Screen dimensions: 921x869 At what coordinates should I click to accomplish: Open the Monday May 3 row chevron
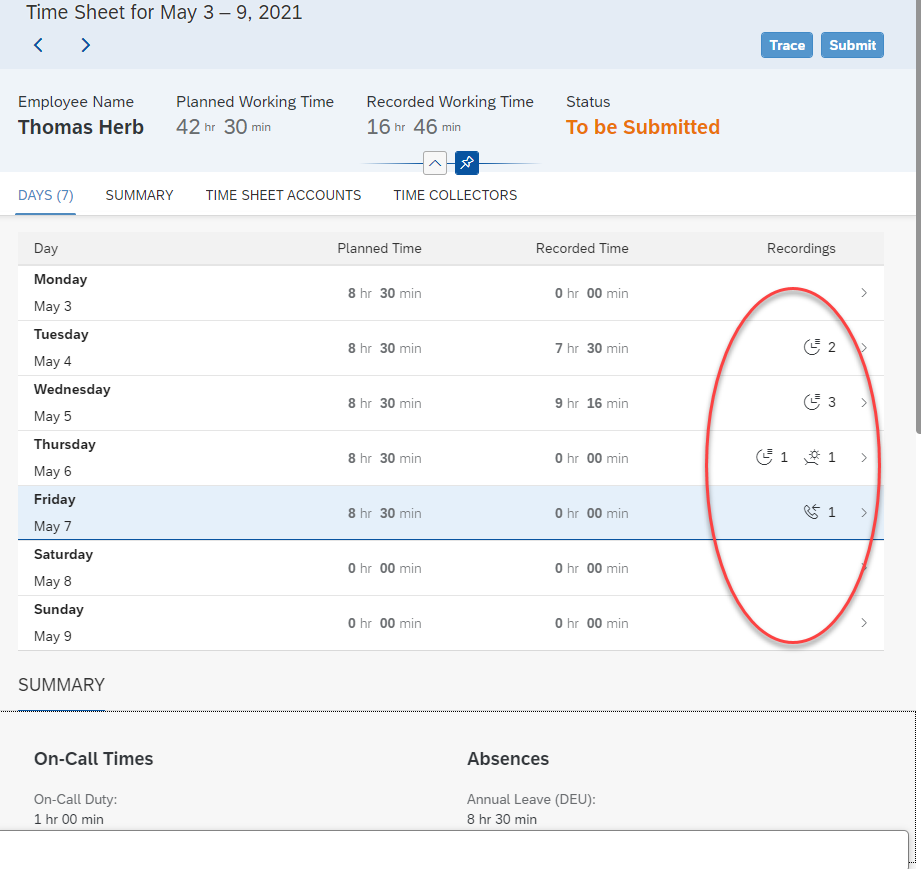pyautogui.click(x=863, y=293)
